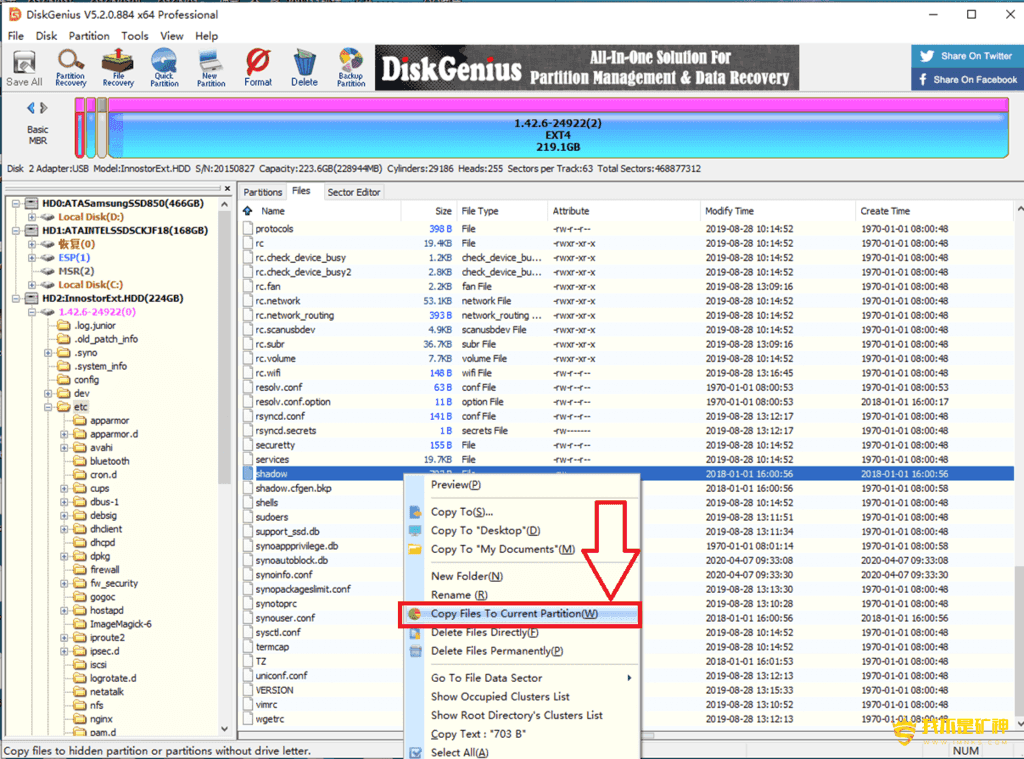Tick the checkbox for services file
The height and width of the screenshot is (759, 1024).
(248, 459)
